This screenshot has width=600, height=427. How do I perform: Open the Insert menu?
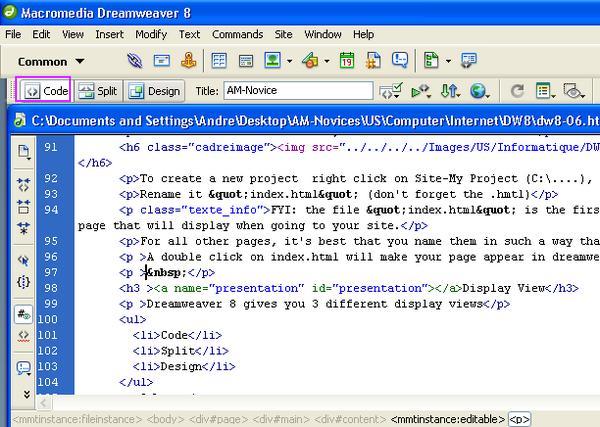[109, 34]
